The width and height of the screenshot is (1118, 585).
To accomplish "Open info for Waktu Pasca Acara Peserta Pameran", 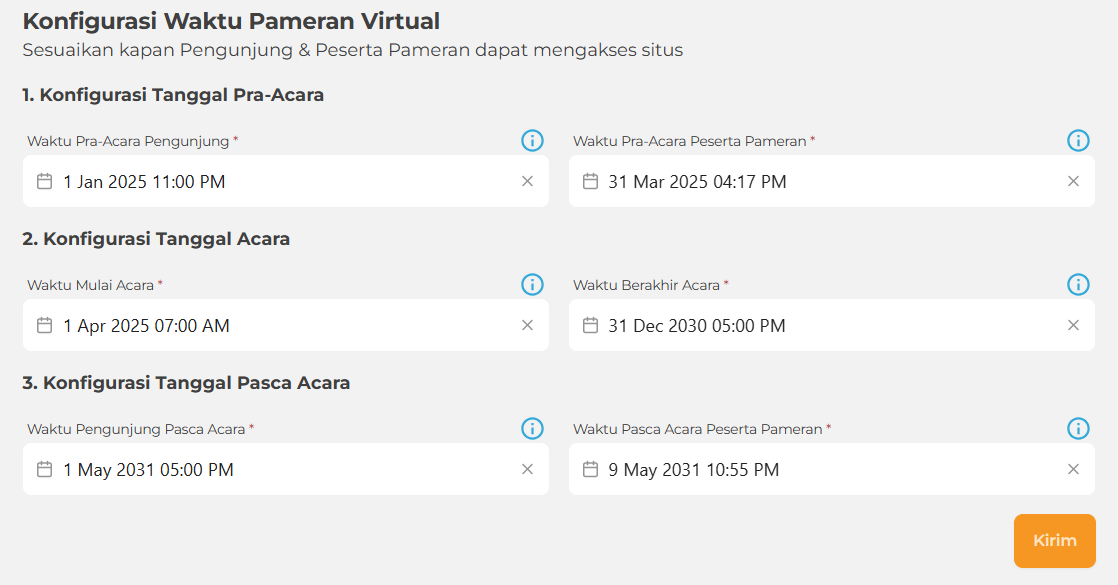I will tap(1078, 429).
